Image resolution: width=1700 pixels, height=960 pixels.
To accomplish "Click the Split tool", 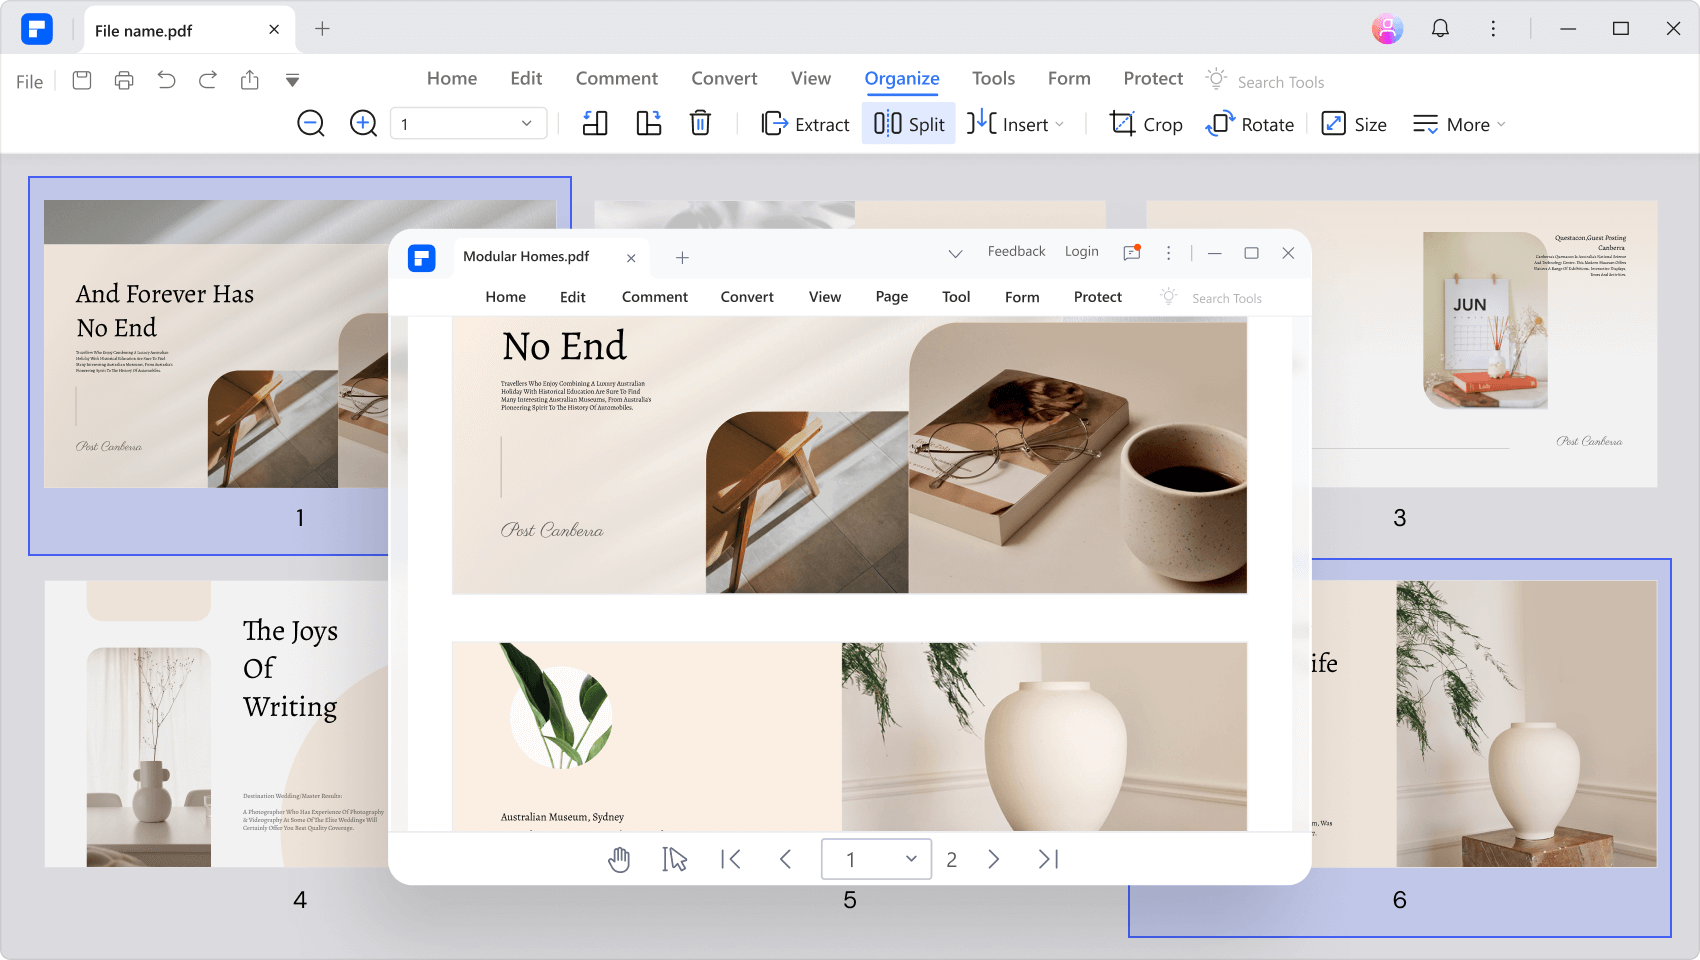I will tap(908, 124).
